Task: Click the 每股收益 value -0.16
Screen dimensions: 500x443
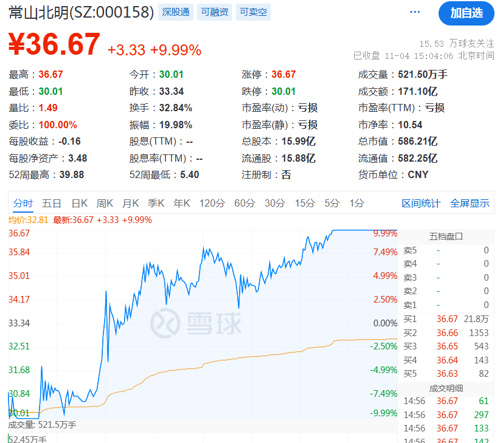Action: pos(70,141)
